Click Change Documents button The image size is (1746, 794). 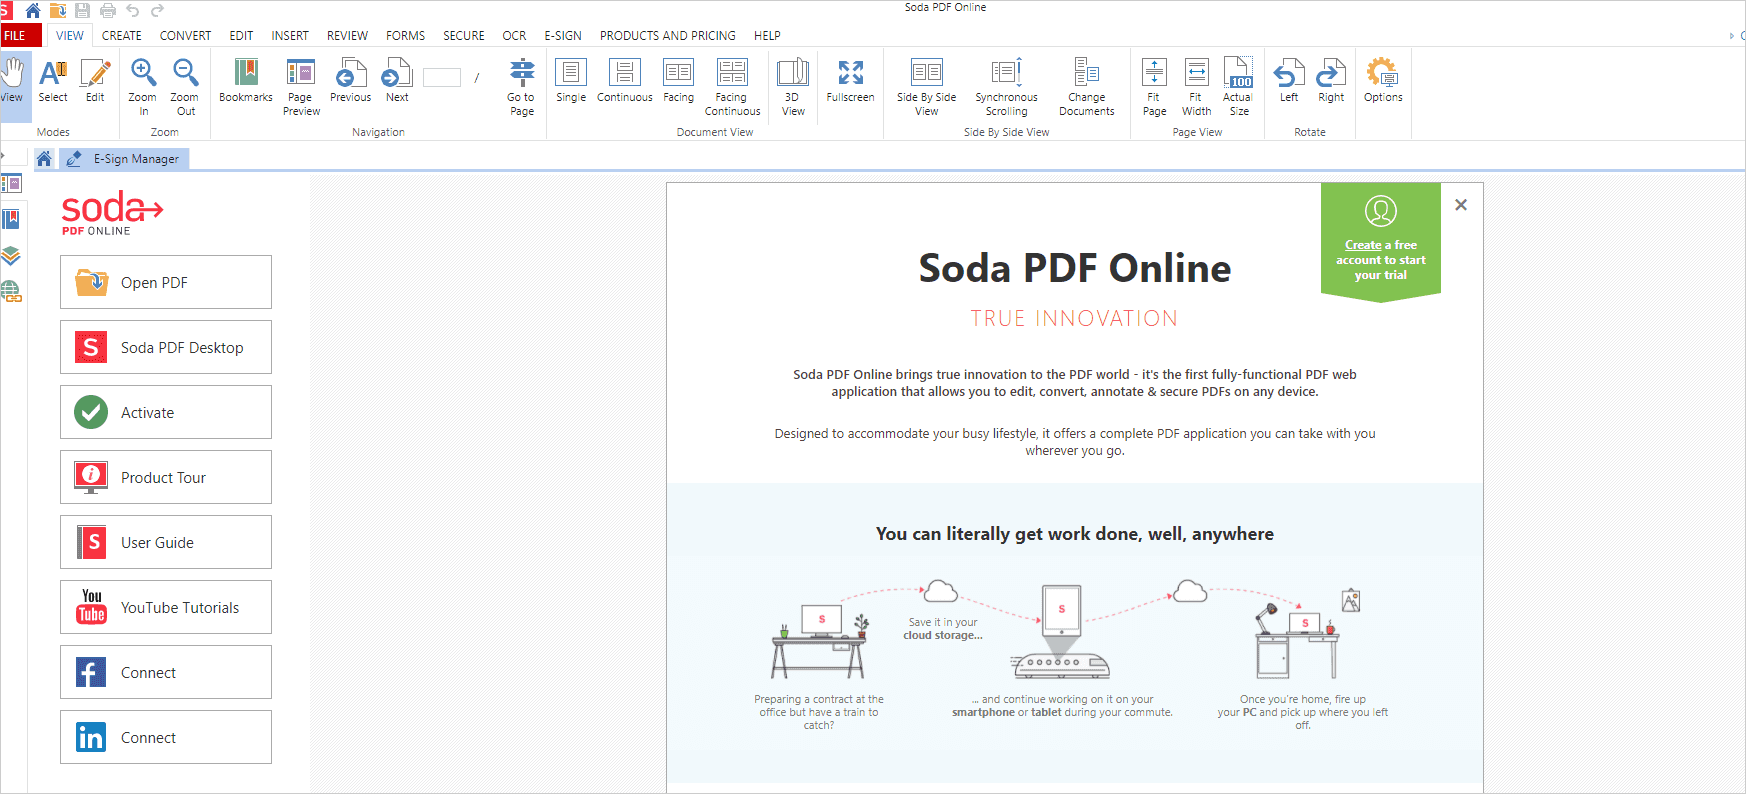pyautogui.click(x=1086, y=86)
